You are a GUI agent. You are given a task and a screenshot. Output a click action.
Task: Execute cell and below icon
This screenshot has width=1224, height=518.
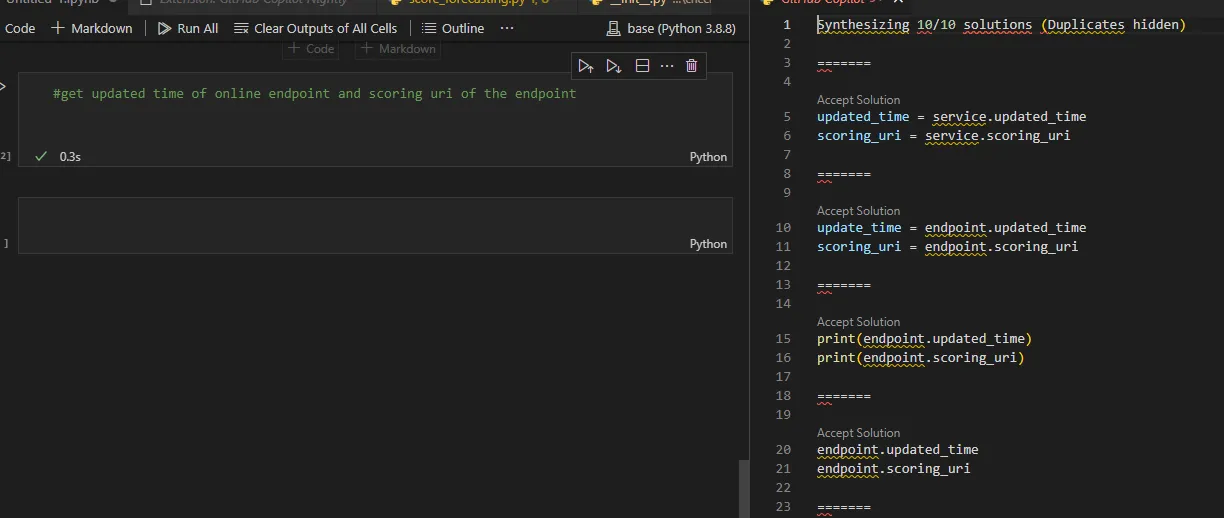(x=614, y=66)
